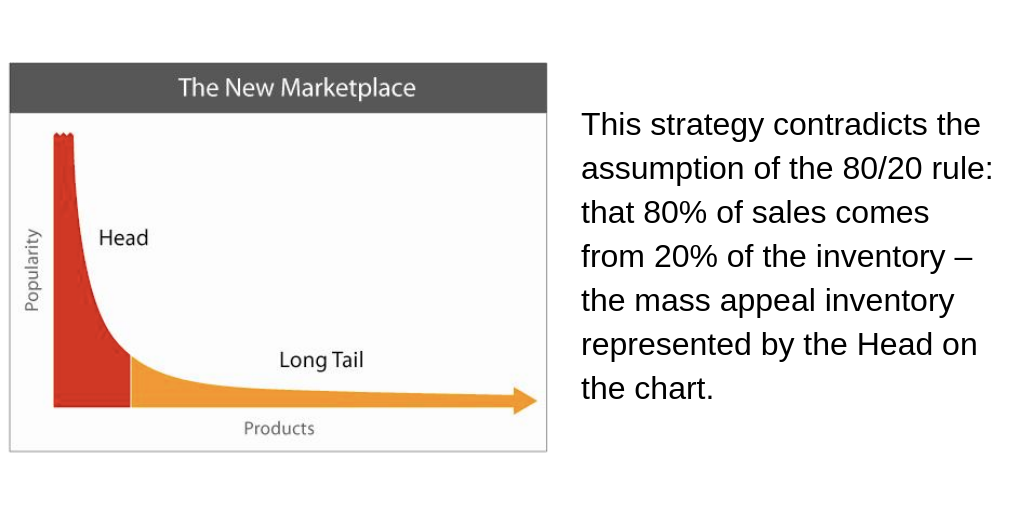The width and height of the screenshot is (1024, 512).
Task: Click the jagged top of the red bar
Action: click(63, 136)
